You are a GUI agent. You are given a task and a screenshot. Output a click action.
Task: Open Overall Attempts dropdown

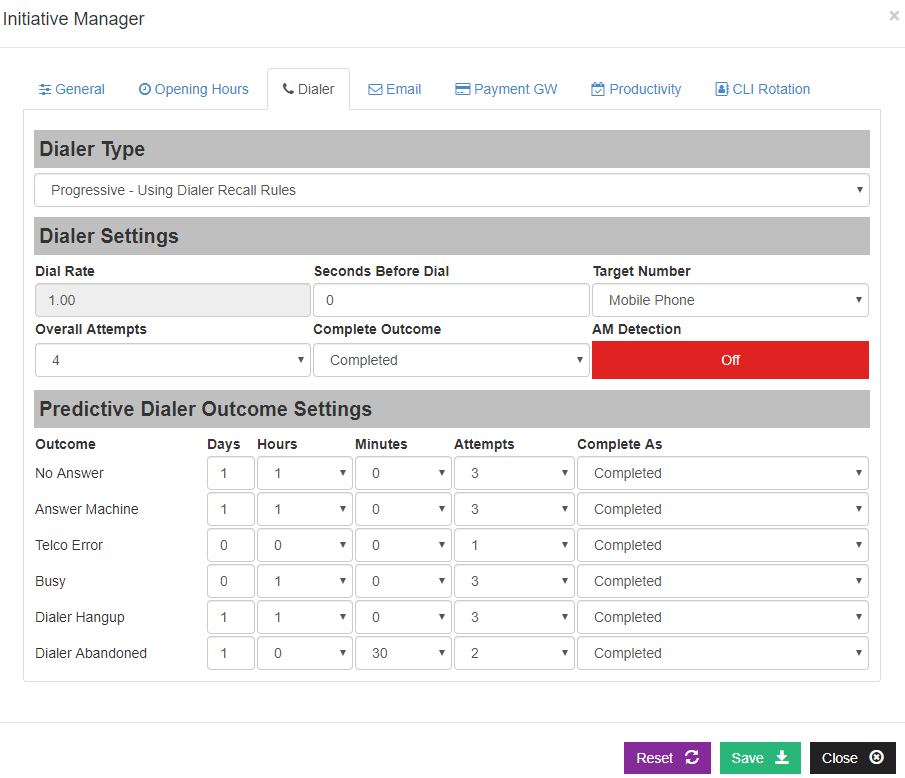[173, 360]
